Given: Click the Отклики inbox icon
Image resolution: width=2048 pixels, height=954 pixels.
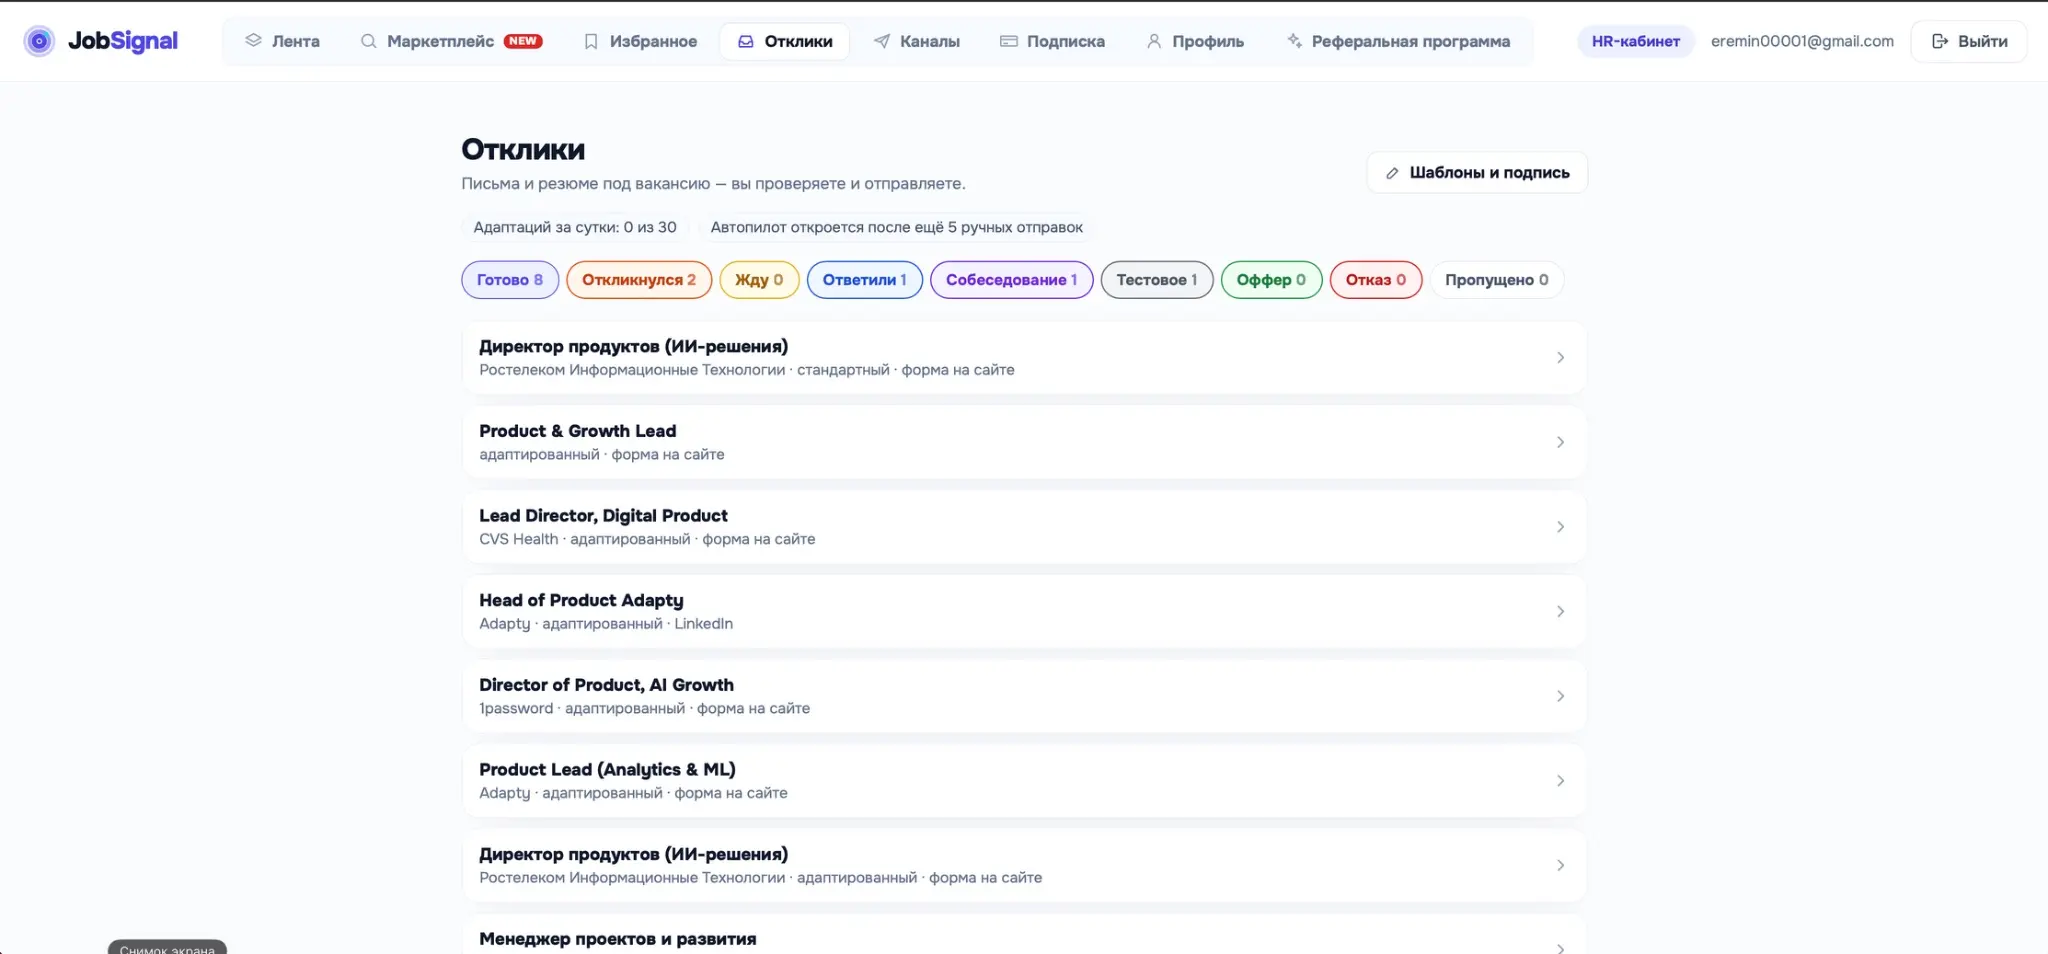Looking at the screenshot, I should tap(745, 41).
